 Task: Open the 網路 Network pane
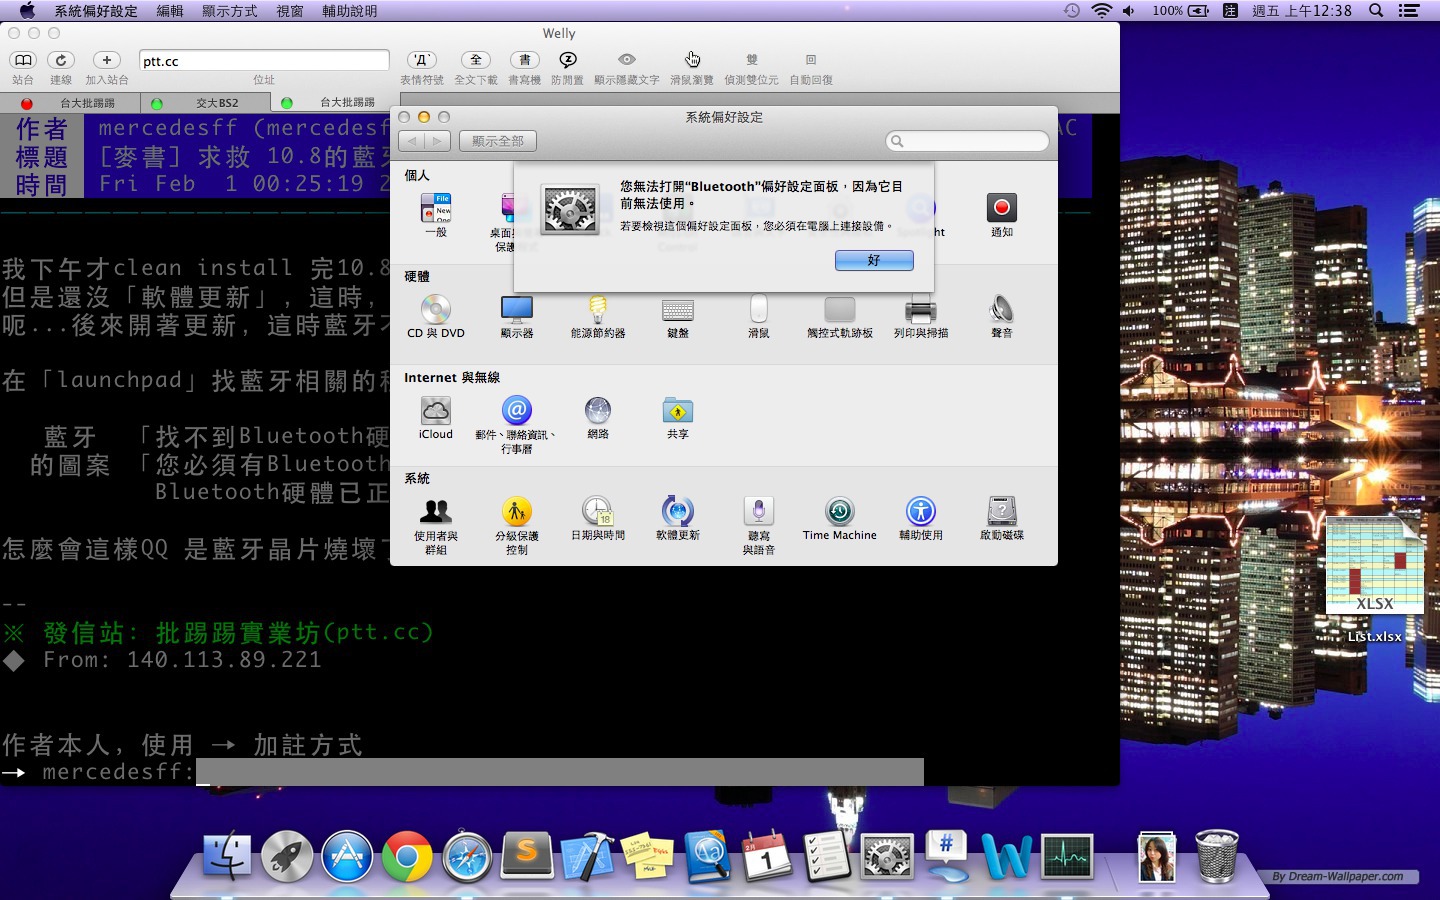coord(598,417)
